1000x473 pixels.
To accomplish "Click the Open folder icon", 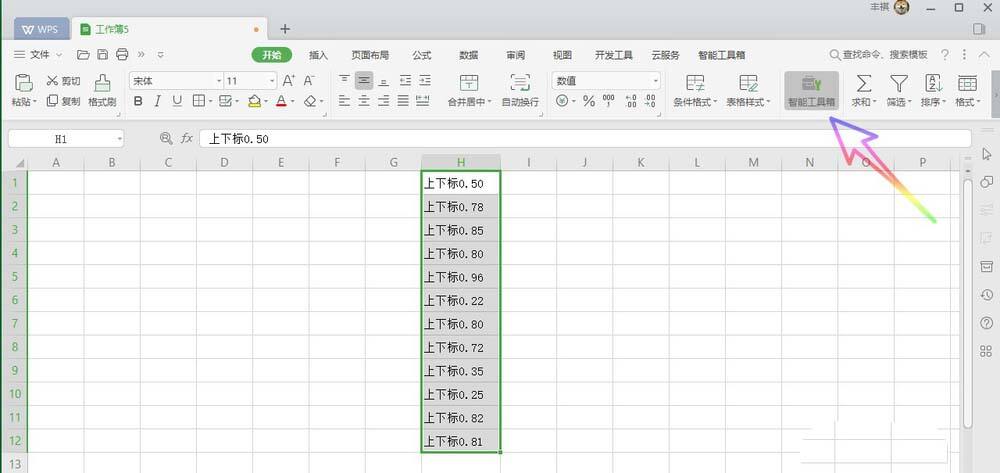I will click(x=83, y=55).
